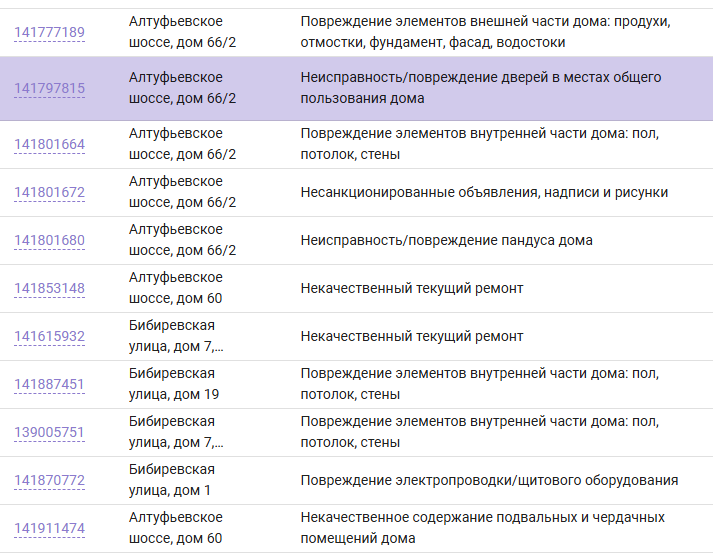This screenshot has width=713, height=558.
Task: Click highlighted row Неисправность/повреждение дверей
Action: click(x=356, y=89)
